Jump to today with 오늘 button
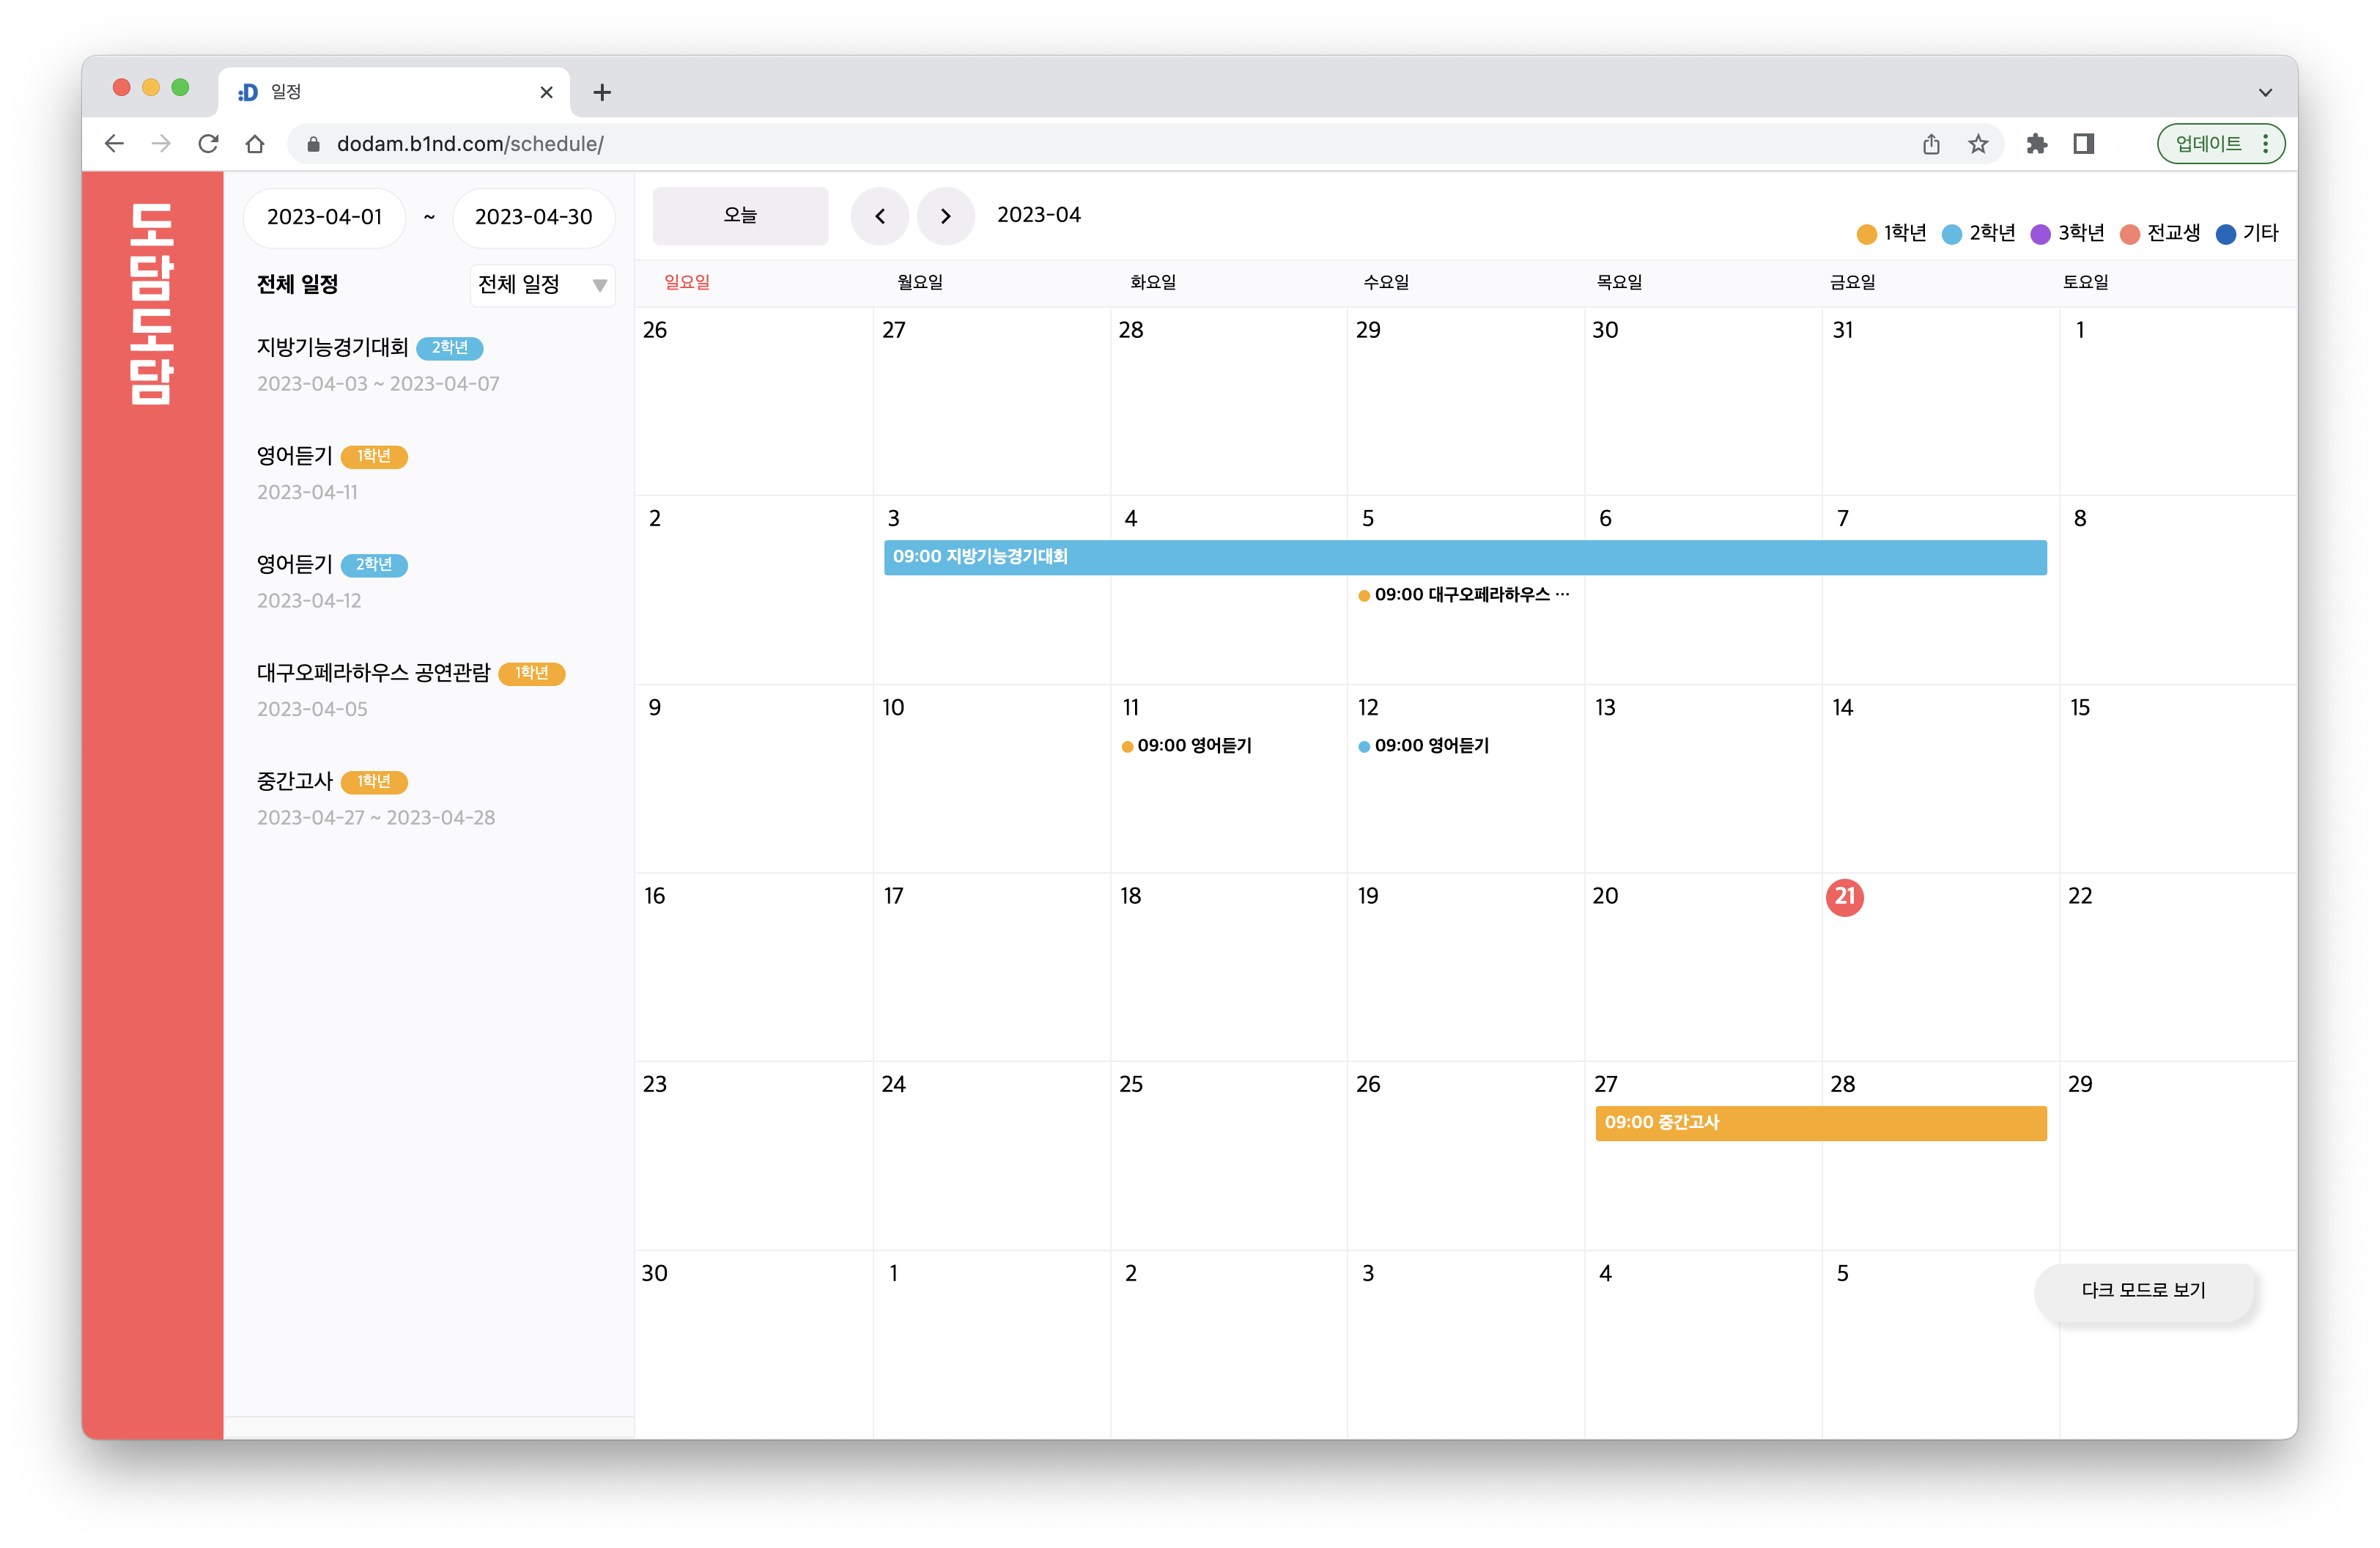Screen dimensions: 2380x1548 pyautogui.click(x=740, y=216)
